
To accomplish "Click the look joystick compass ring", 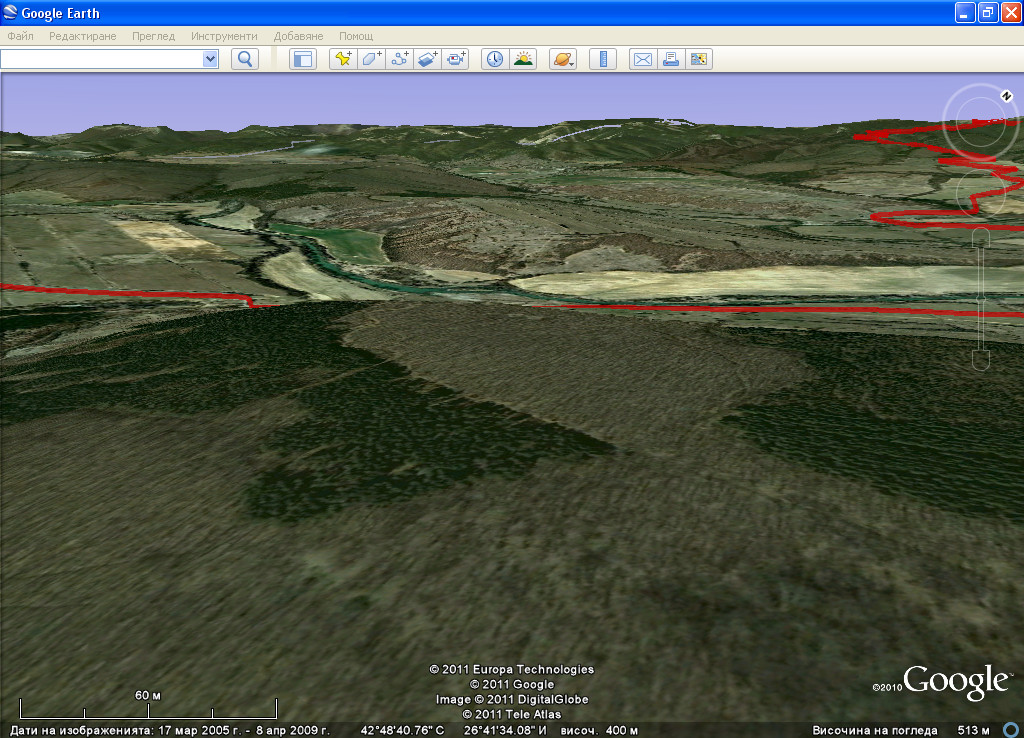I will pos(980,121).
